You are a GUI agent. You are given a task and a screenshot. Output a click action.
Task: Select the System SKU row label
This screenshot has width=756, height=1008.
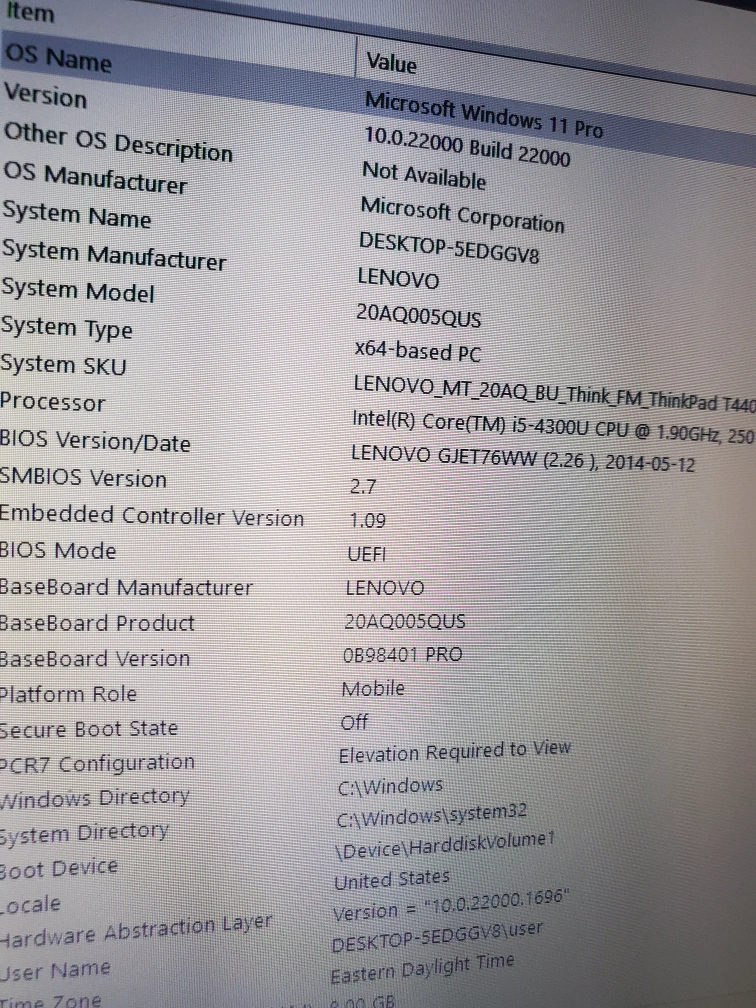click(x=64, y=364)
